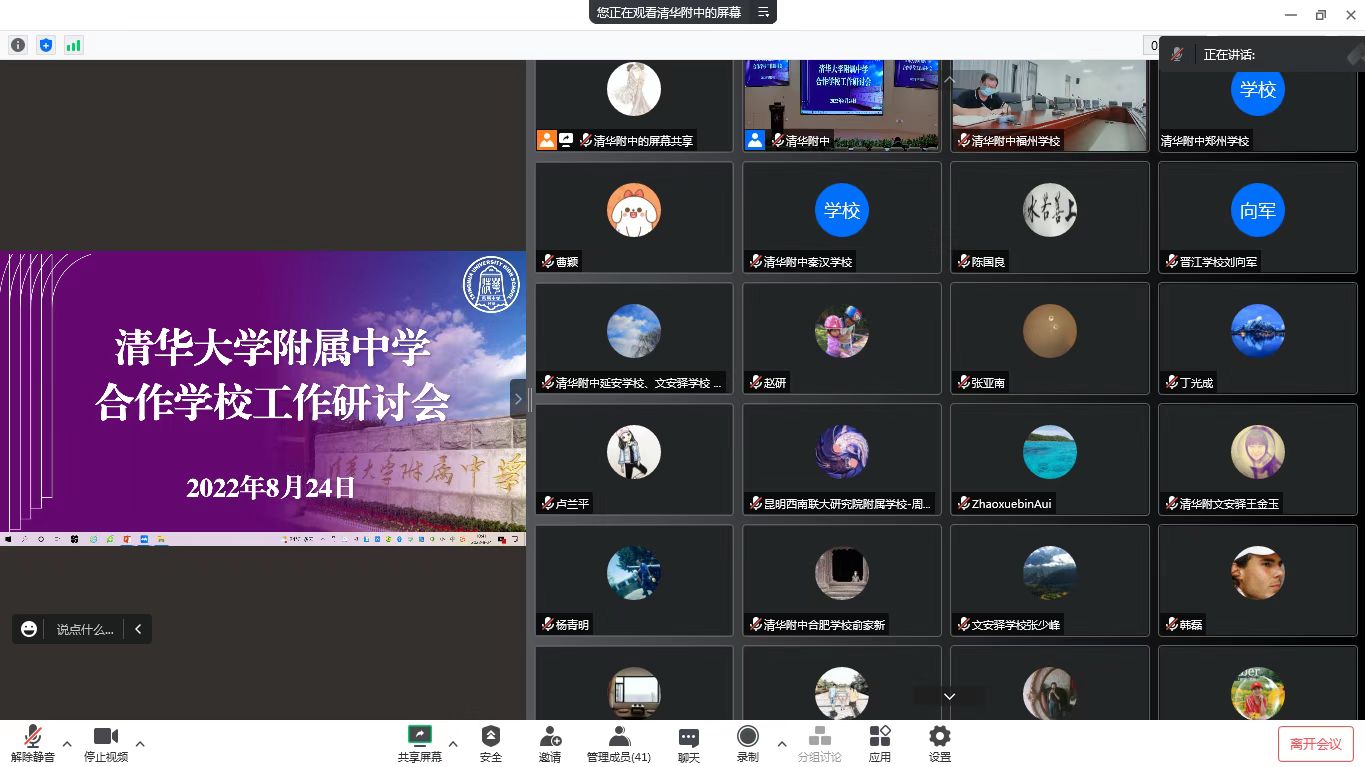Start 录制 meeting recording
Viewport: 1365px width, 767px height.
click(747, 744)
